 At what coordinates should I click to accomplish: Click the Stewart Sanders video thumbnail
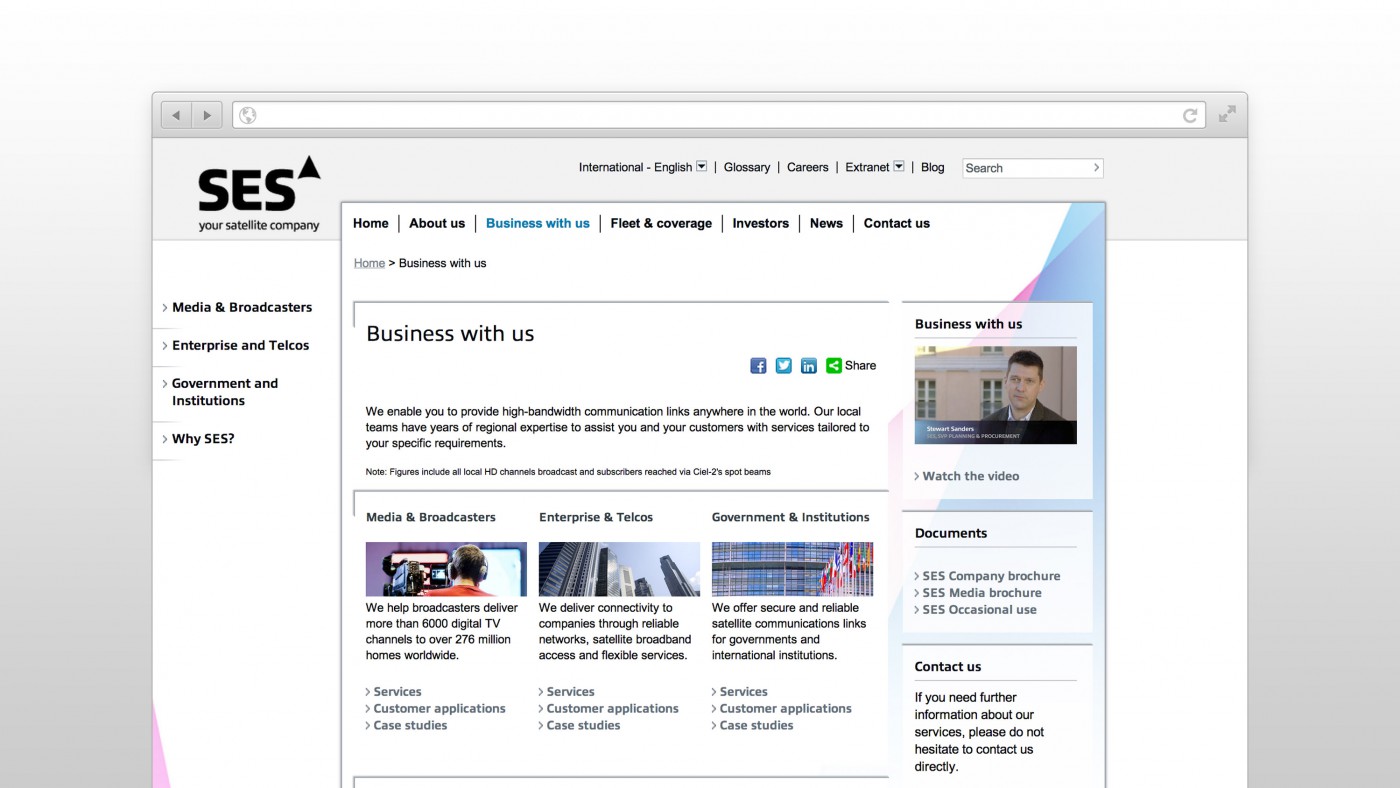(995, 395)
